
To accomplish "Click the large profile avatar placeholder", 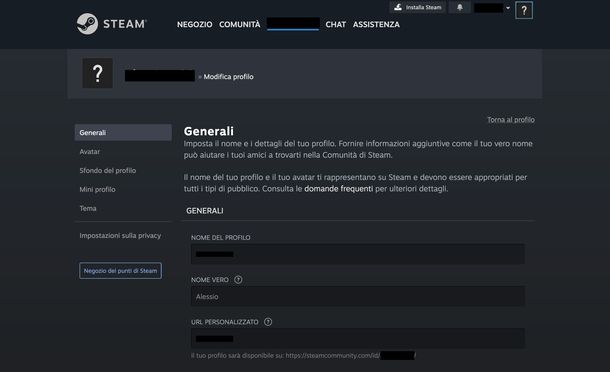I will click(x=98, y=73).
